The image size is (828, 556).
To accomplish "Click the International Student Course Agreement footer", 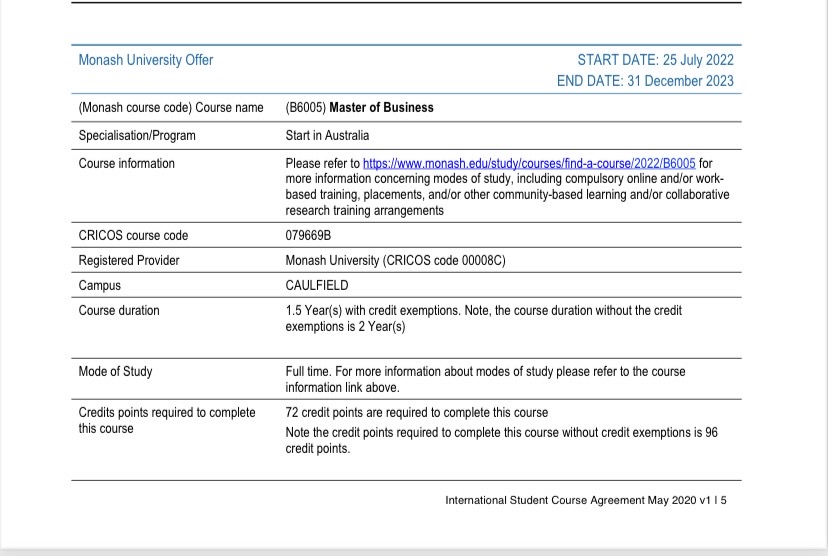I will click(x=586, y=500).
